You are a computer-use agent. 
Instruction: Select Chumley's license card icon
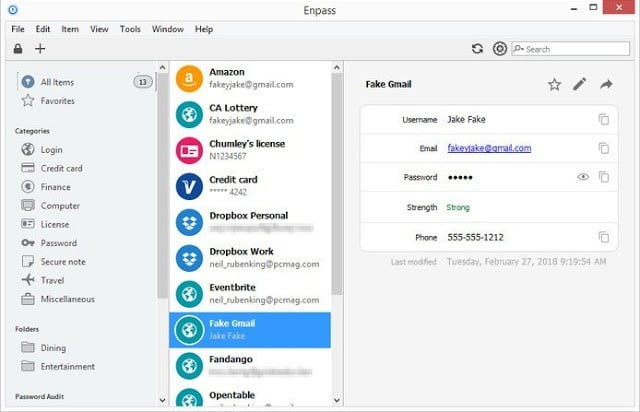(x=189, y=150)
